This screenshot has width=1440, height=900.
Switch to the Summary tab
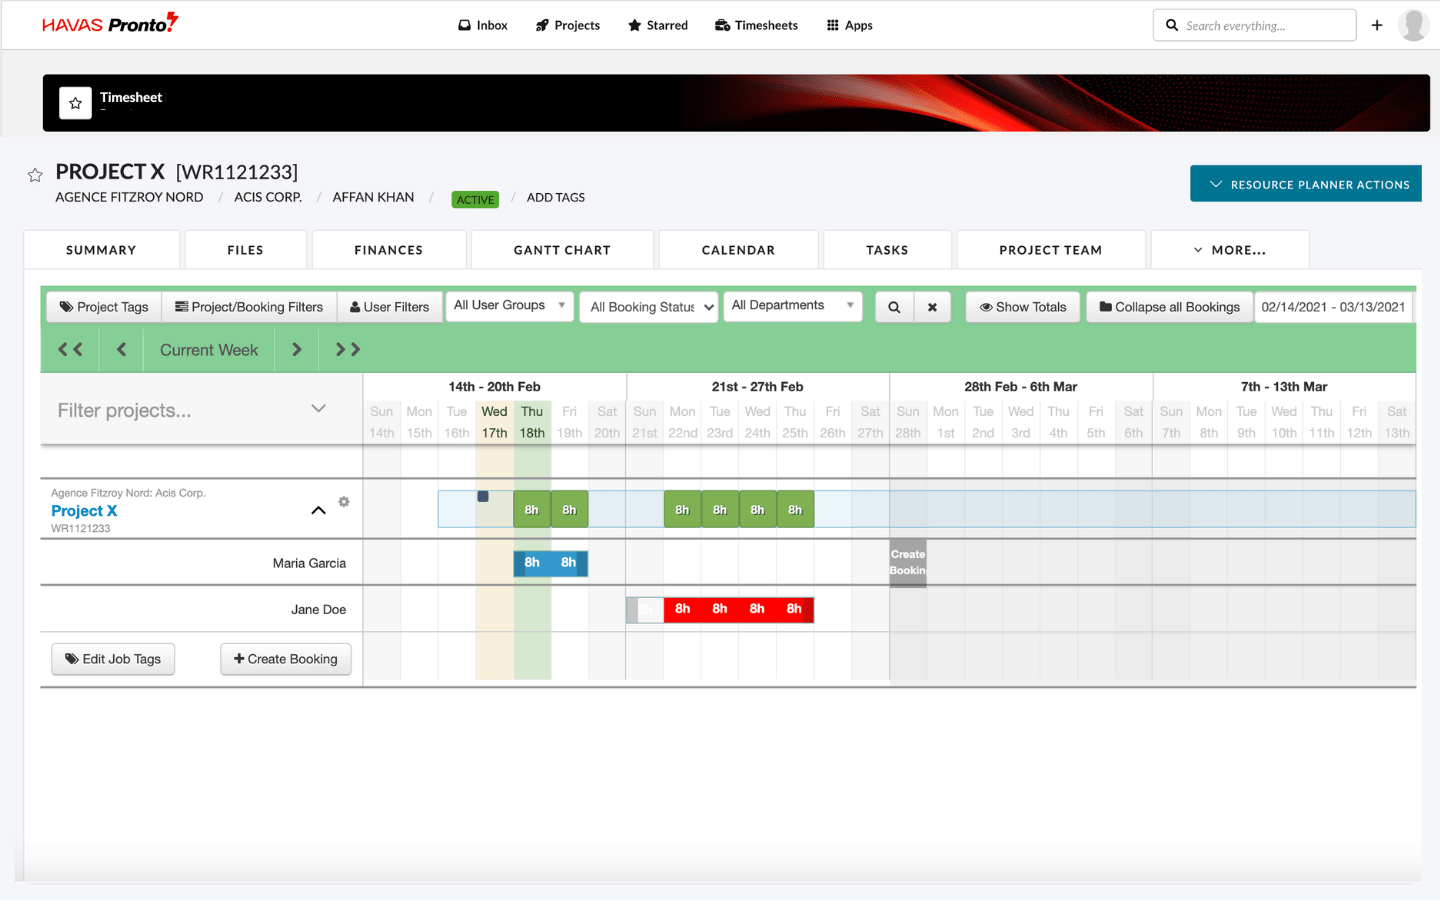point(101,250)
